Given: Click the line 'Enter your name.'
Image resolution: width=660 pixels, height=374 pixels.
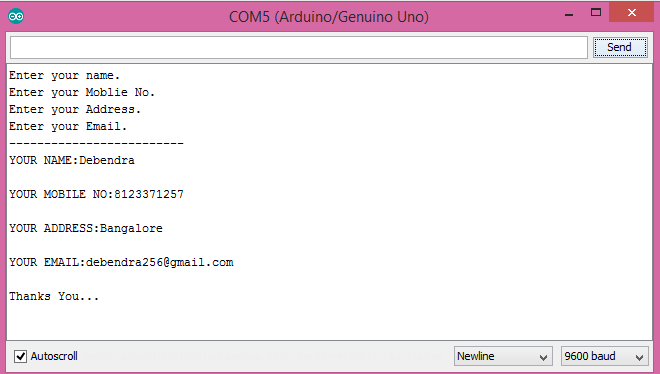Looking at the screenshot, I should [65, 76].
